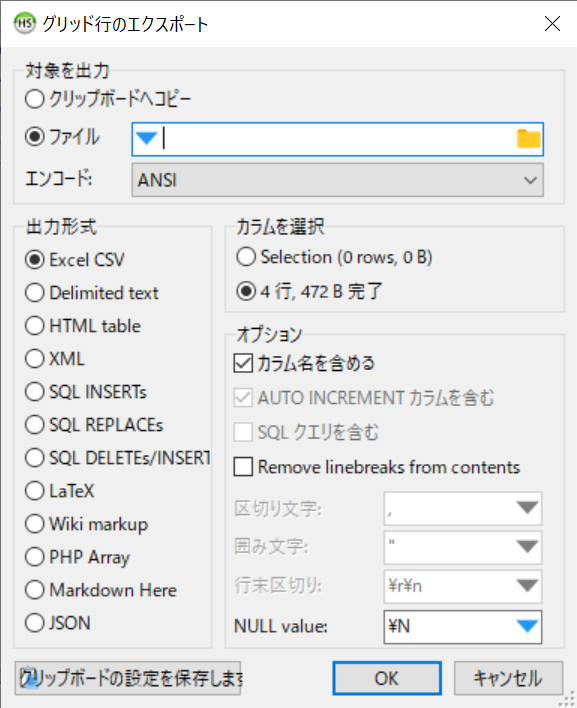The height and width of the screenshot is (708, 577).
Task: Open the NULL value blue arrow dropdown
Action: click(x=527, y=626)
